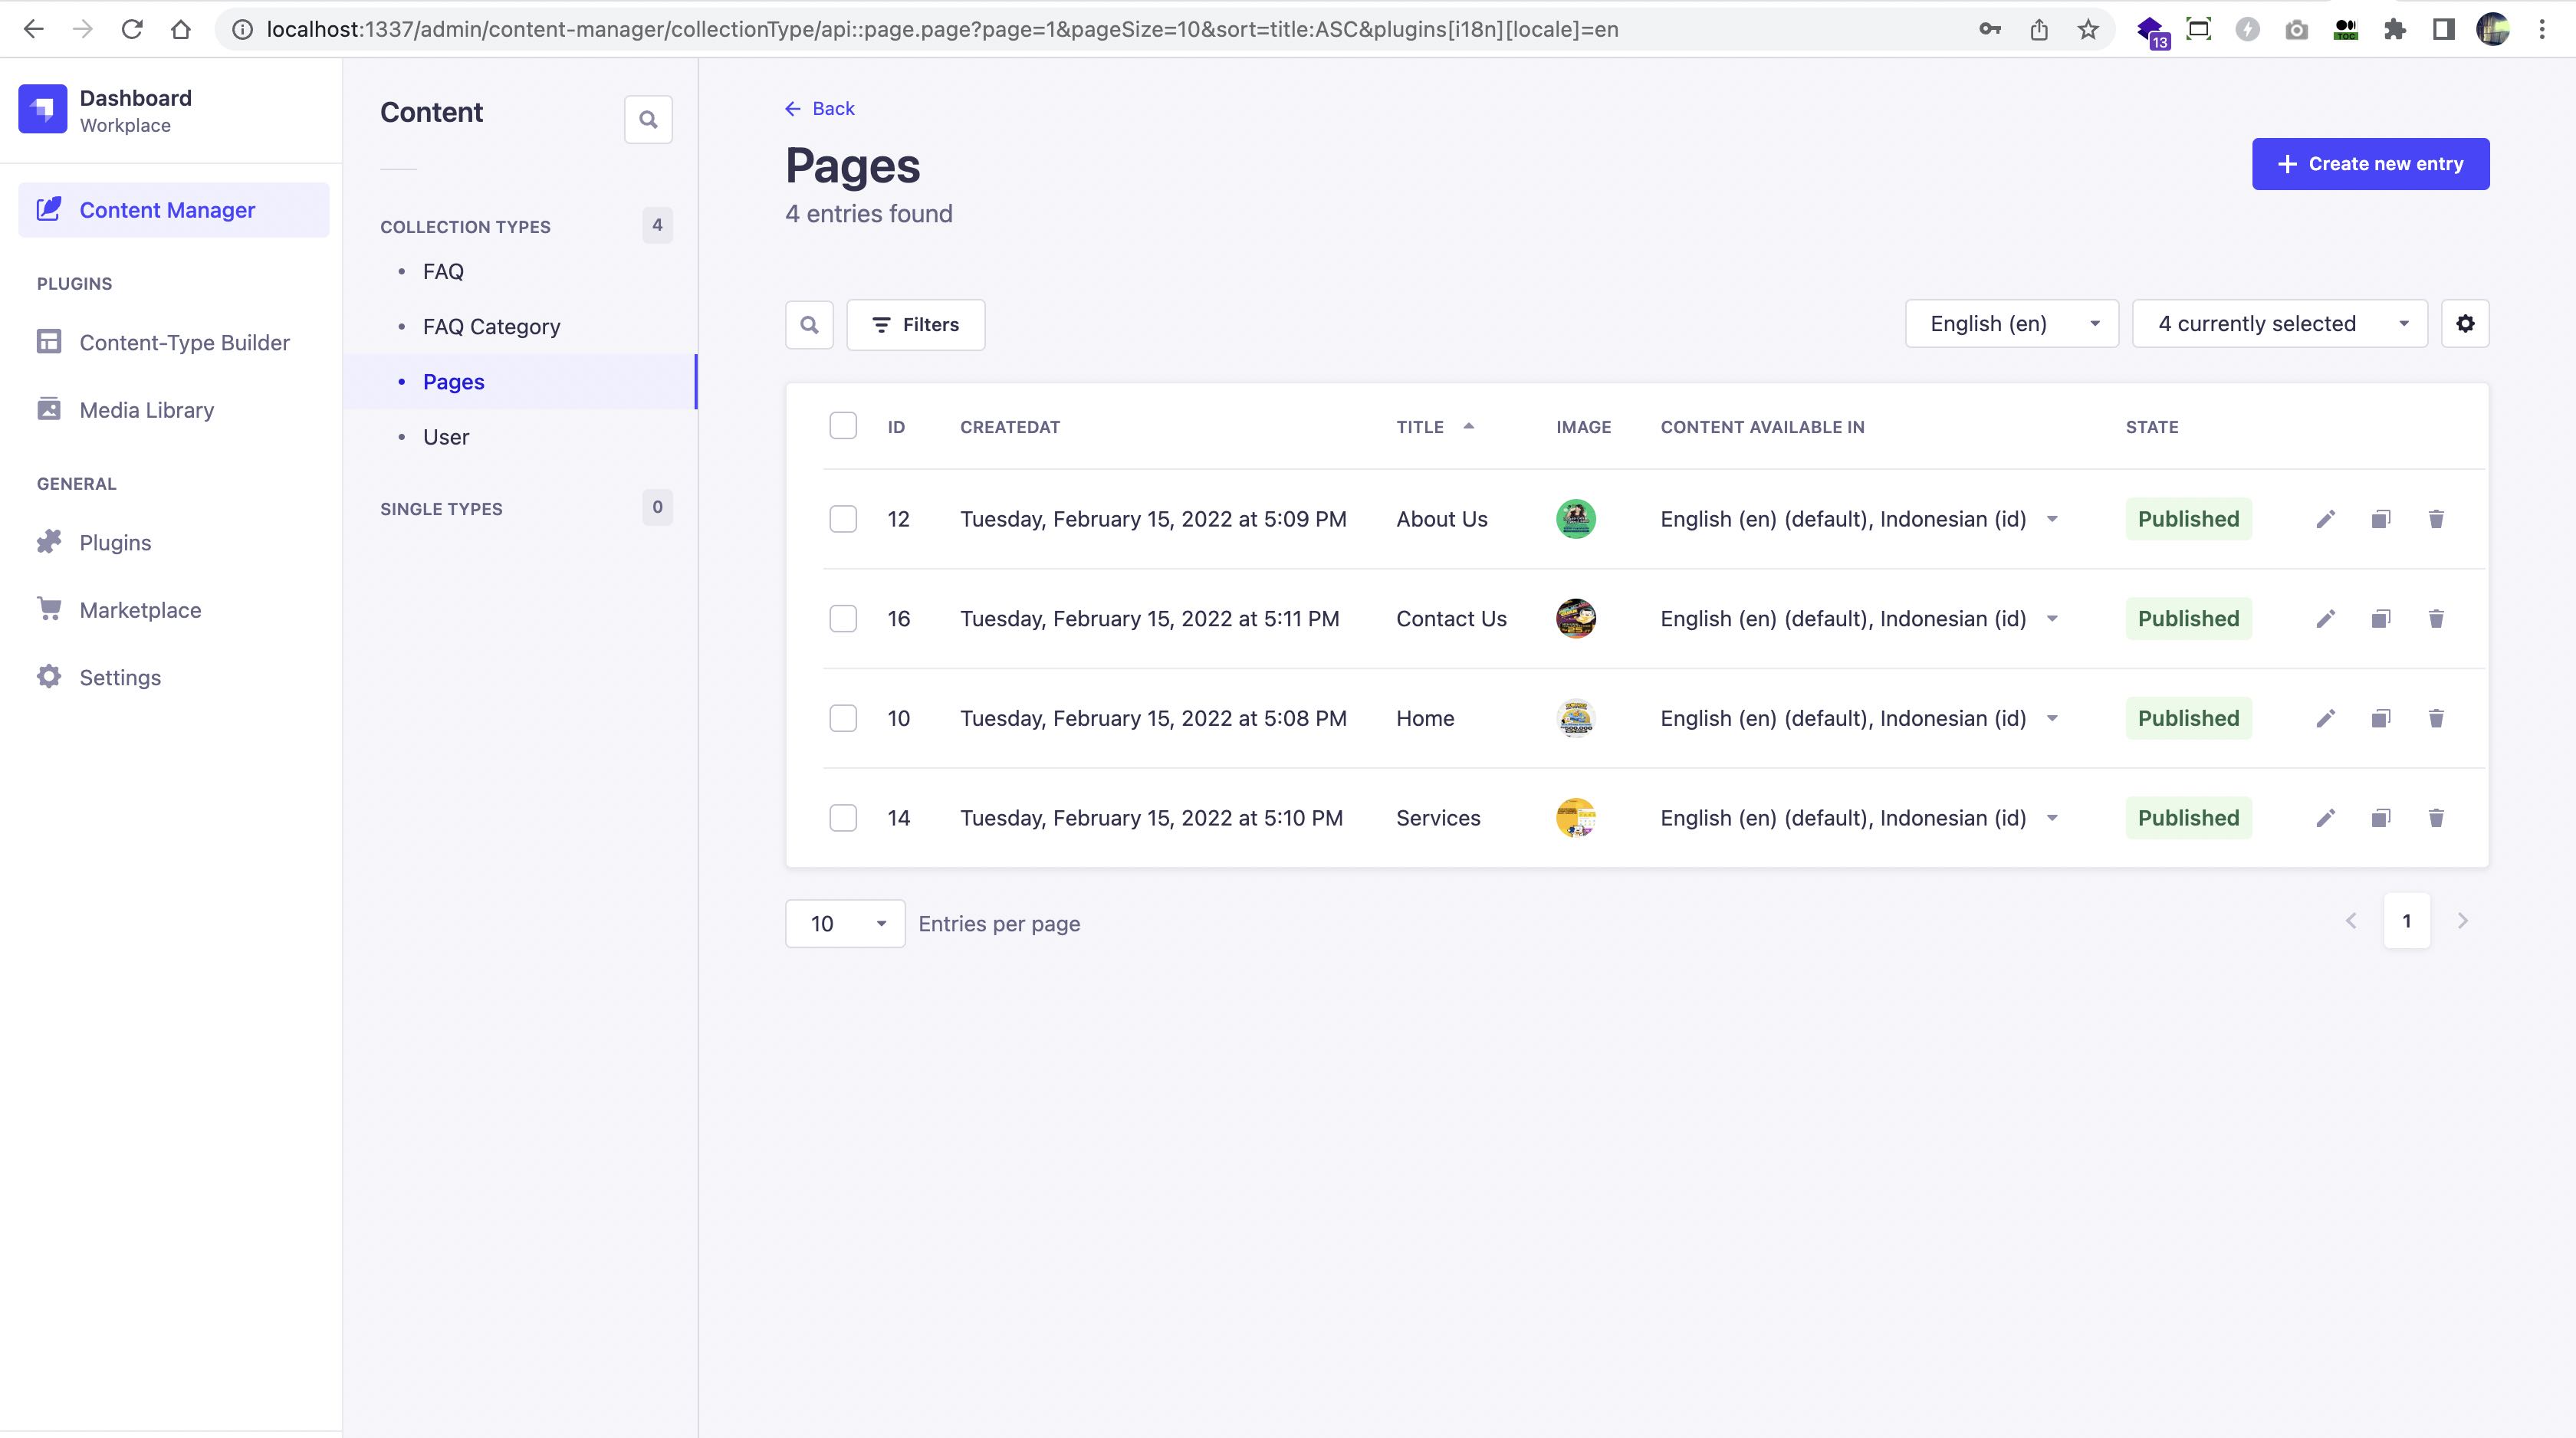The image size is (2576, 1438).
Task: Expand locales list for Services
Action: [2052, 818]
